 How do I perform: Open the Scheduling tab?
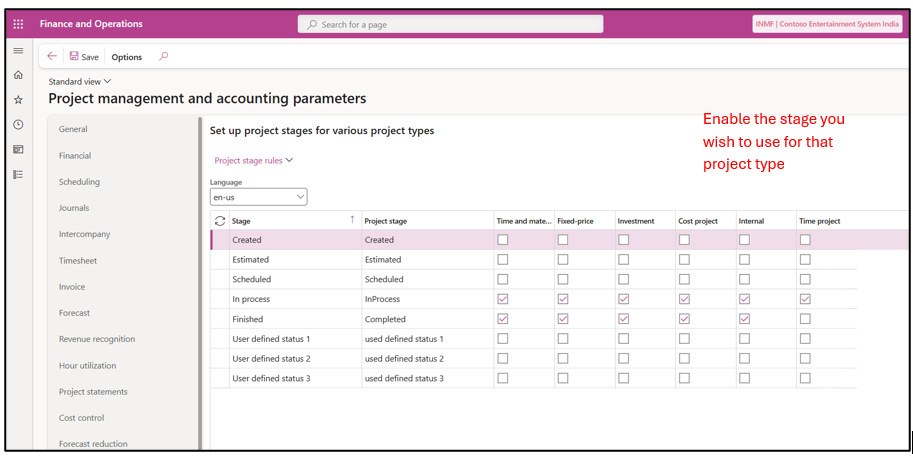pos(79,182)
